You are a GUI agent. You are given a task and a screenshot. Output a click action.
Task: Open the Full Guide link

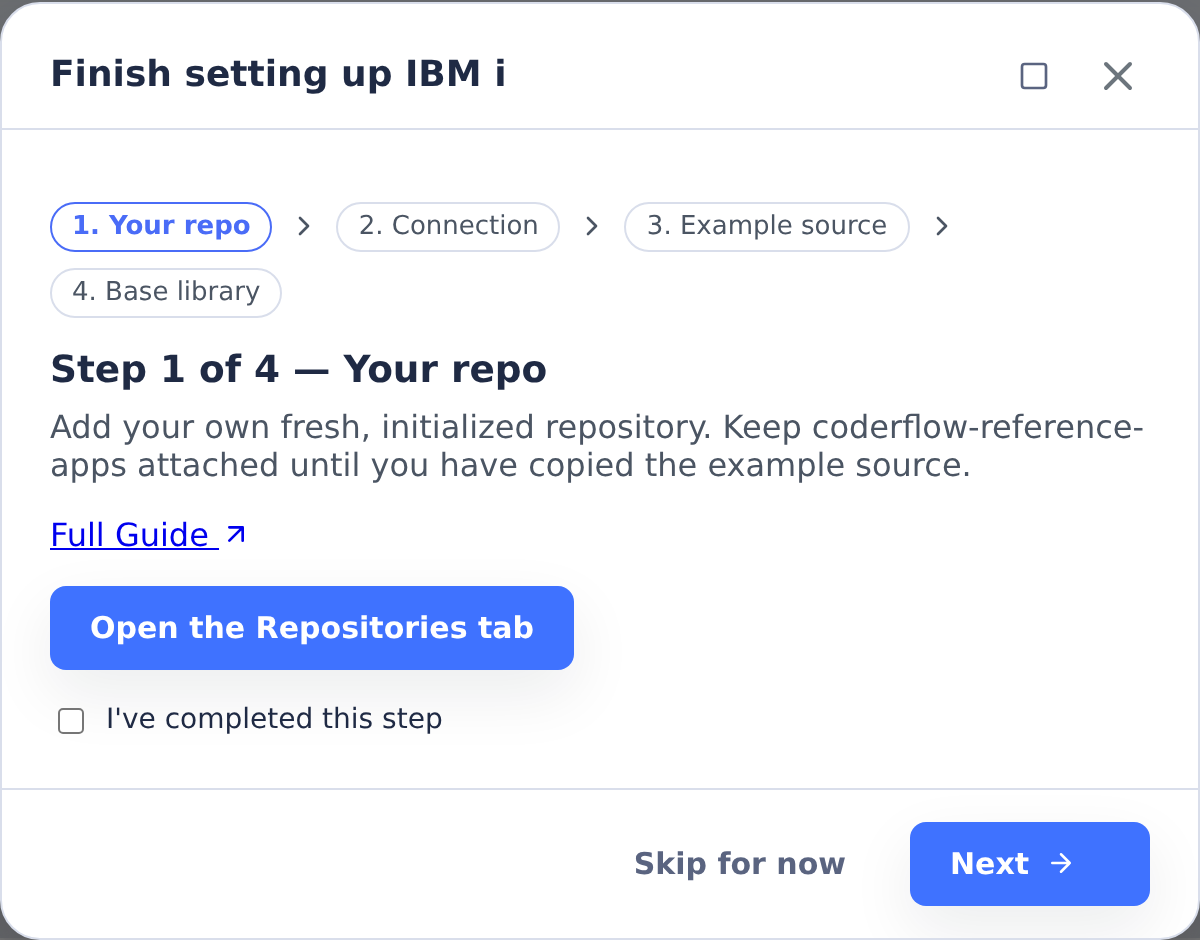(x=148, y=535)
